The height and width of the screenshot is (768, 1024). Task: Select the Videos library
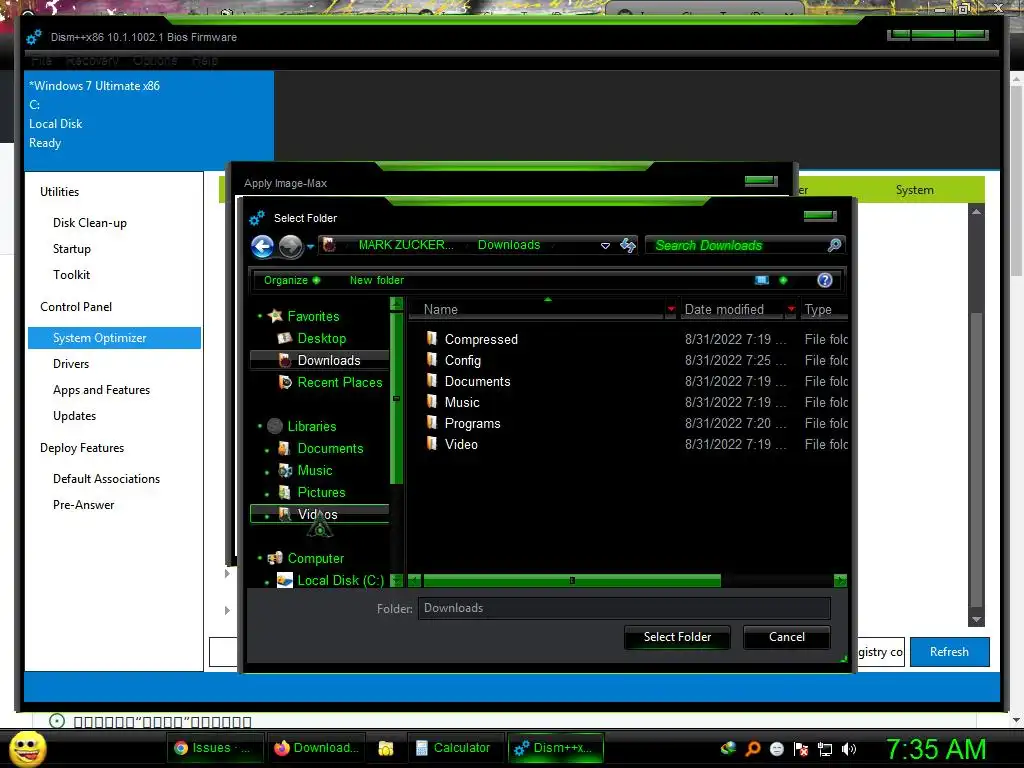tap(317, 515)
